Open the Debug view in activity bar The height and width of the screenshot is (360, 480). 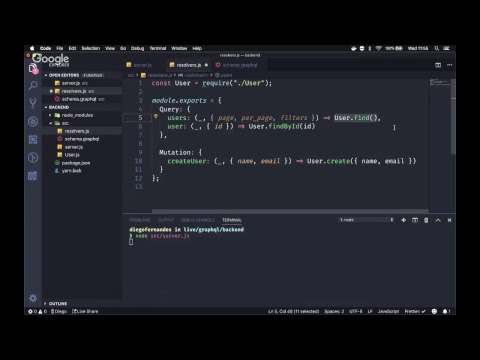pos(33,122)
